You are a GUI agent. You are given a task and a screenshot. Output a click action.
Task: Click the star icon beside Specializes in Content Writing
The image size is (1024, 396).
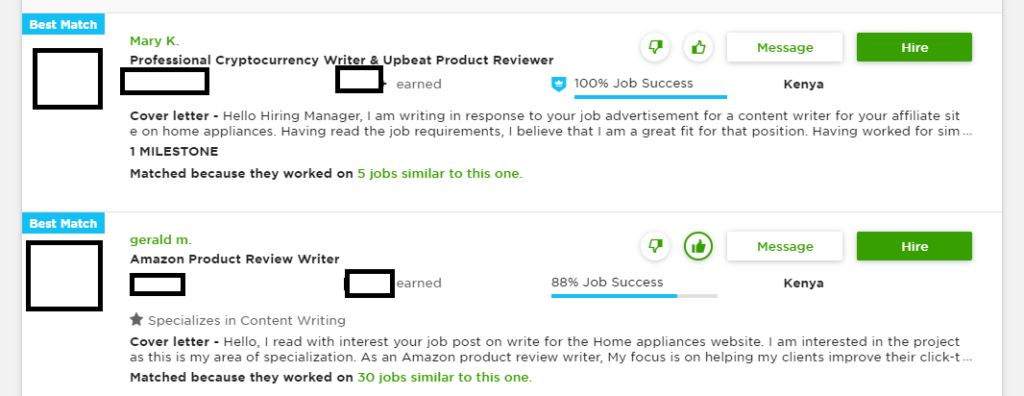pyautogui.click(x=136, y=320)
